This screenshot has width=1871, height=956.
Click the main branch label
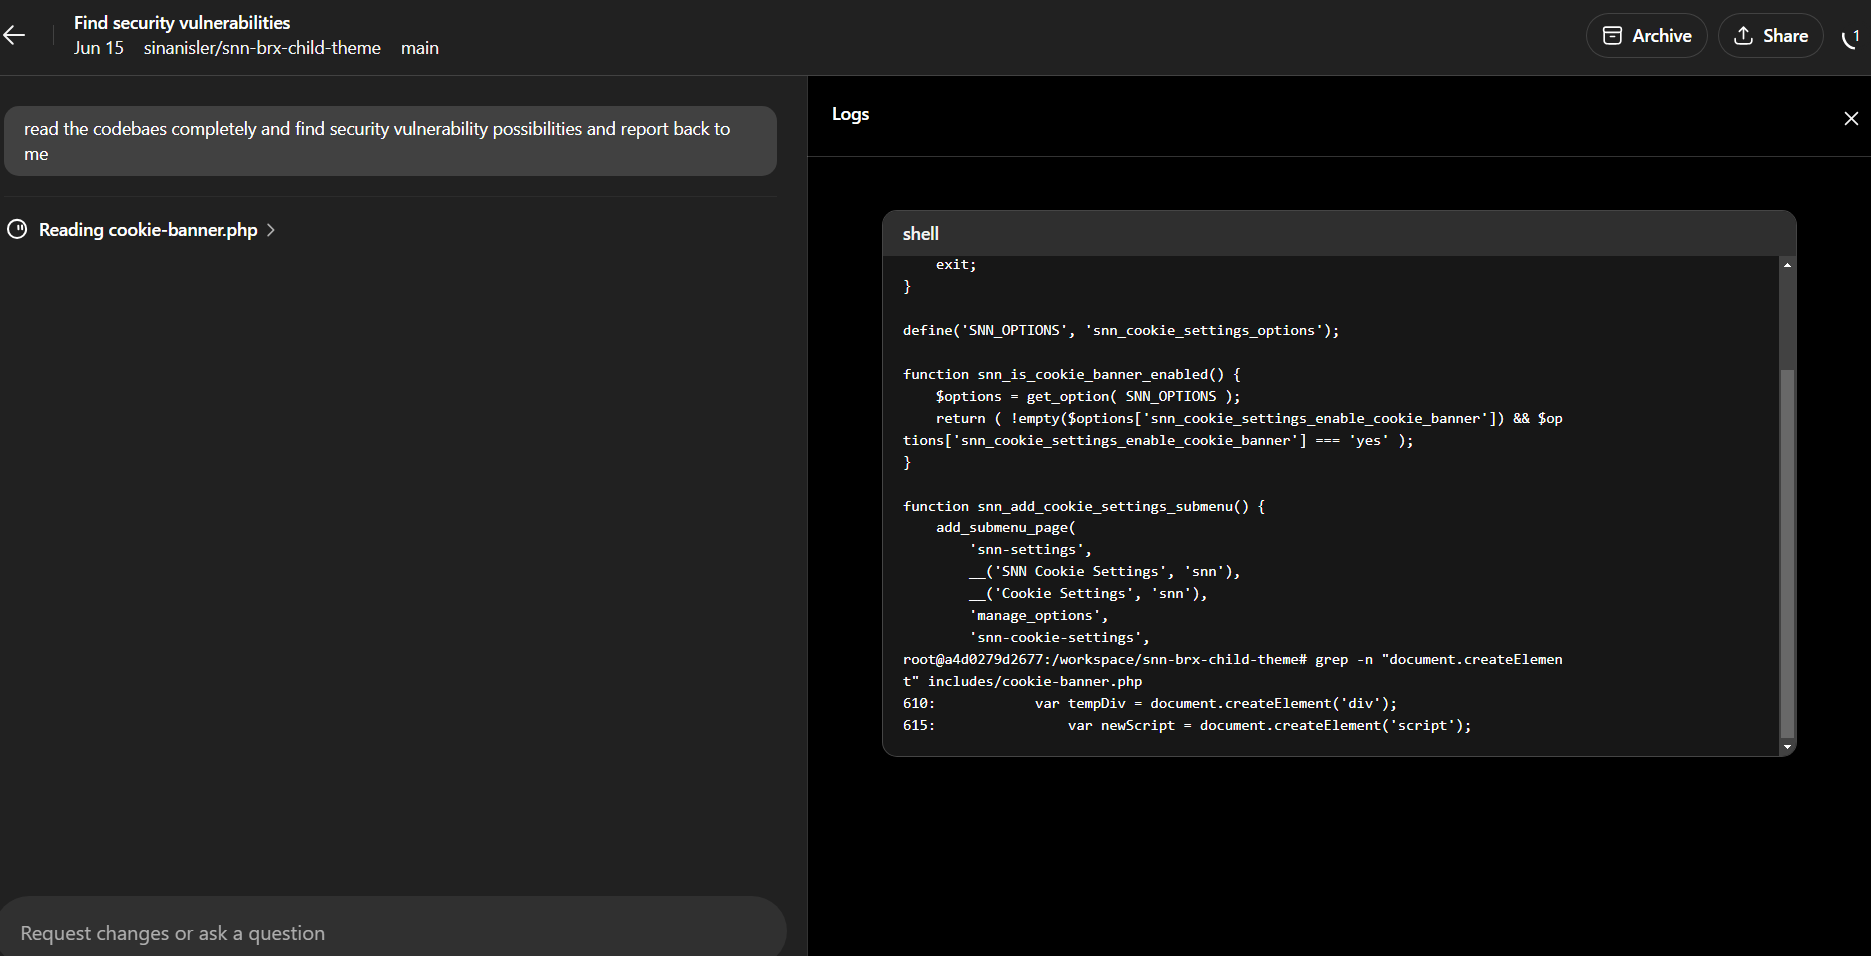pyautogui.click(x=420, y=48)
